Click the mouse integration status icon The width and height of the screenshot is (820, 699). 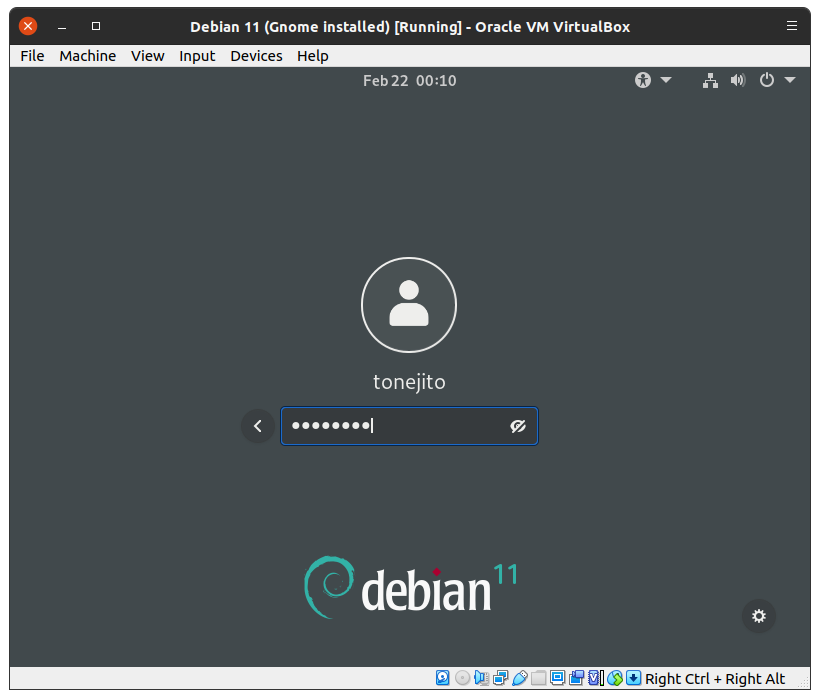(615, 678)
